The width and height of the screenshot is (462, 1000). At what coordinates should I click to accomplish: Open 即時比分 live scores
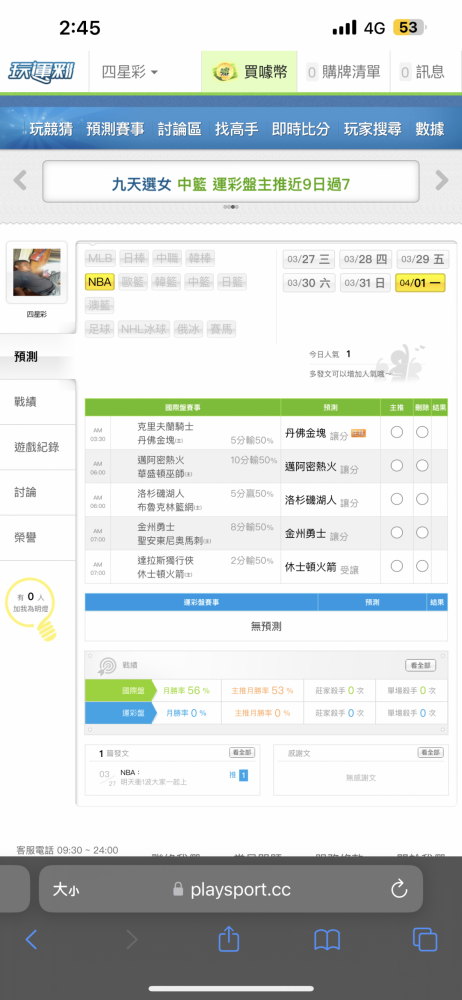pos(301,129)
